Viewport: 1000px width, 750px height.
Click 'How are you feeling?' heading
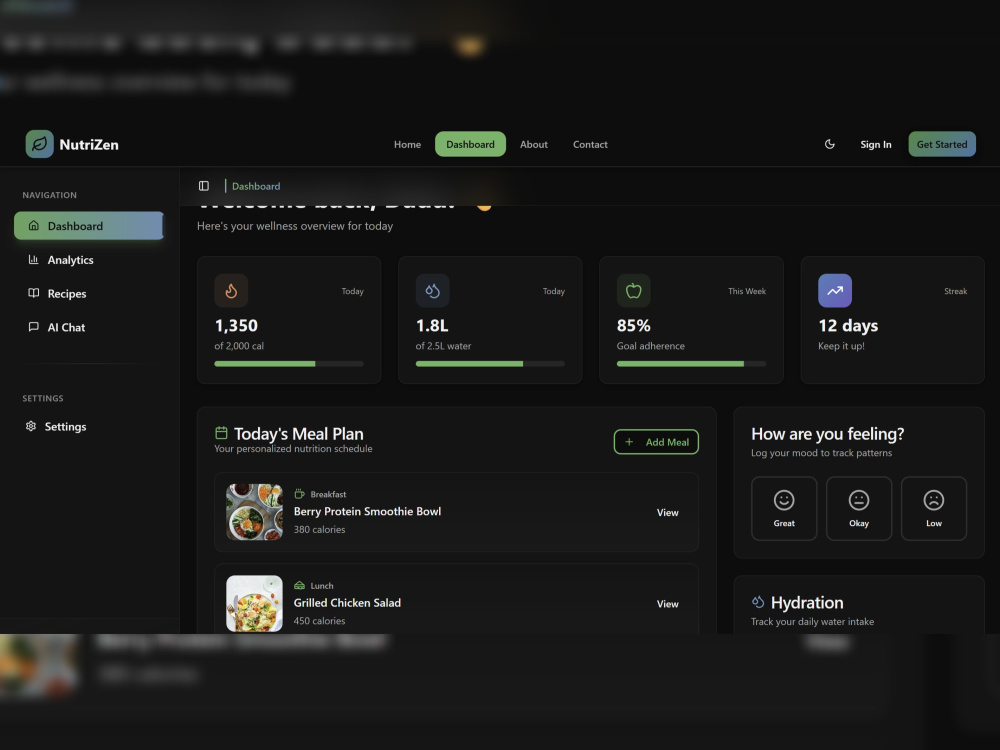click(x=827, y=434)
